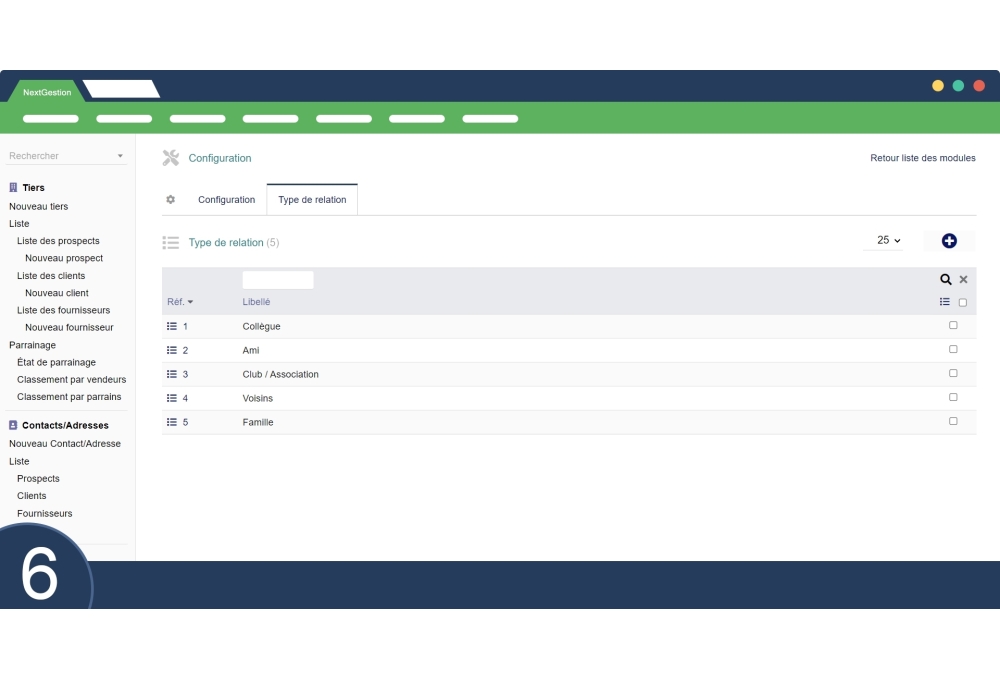Click the magnifier search icon in table header

click(x=946, y=280)
